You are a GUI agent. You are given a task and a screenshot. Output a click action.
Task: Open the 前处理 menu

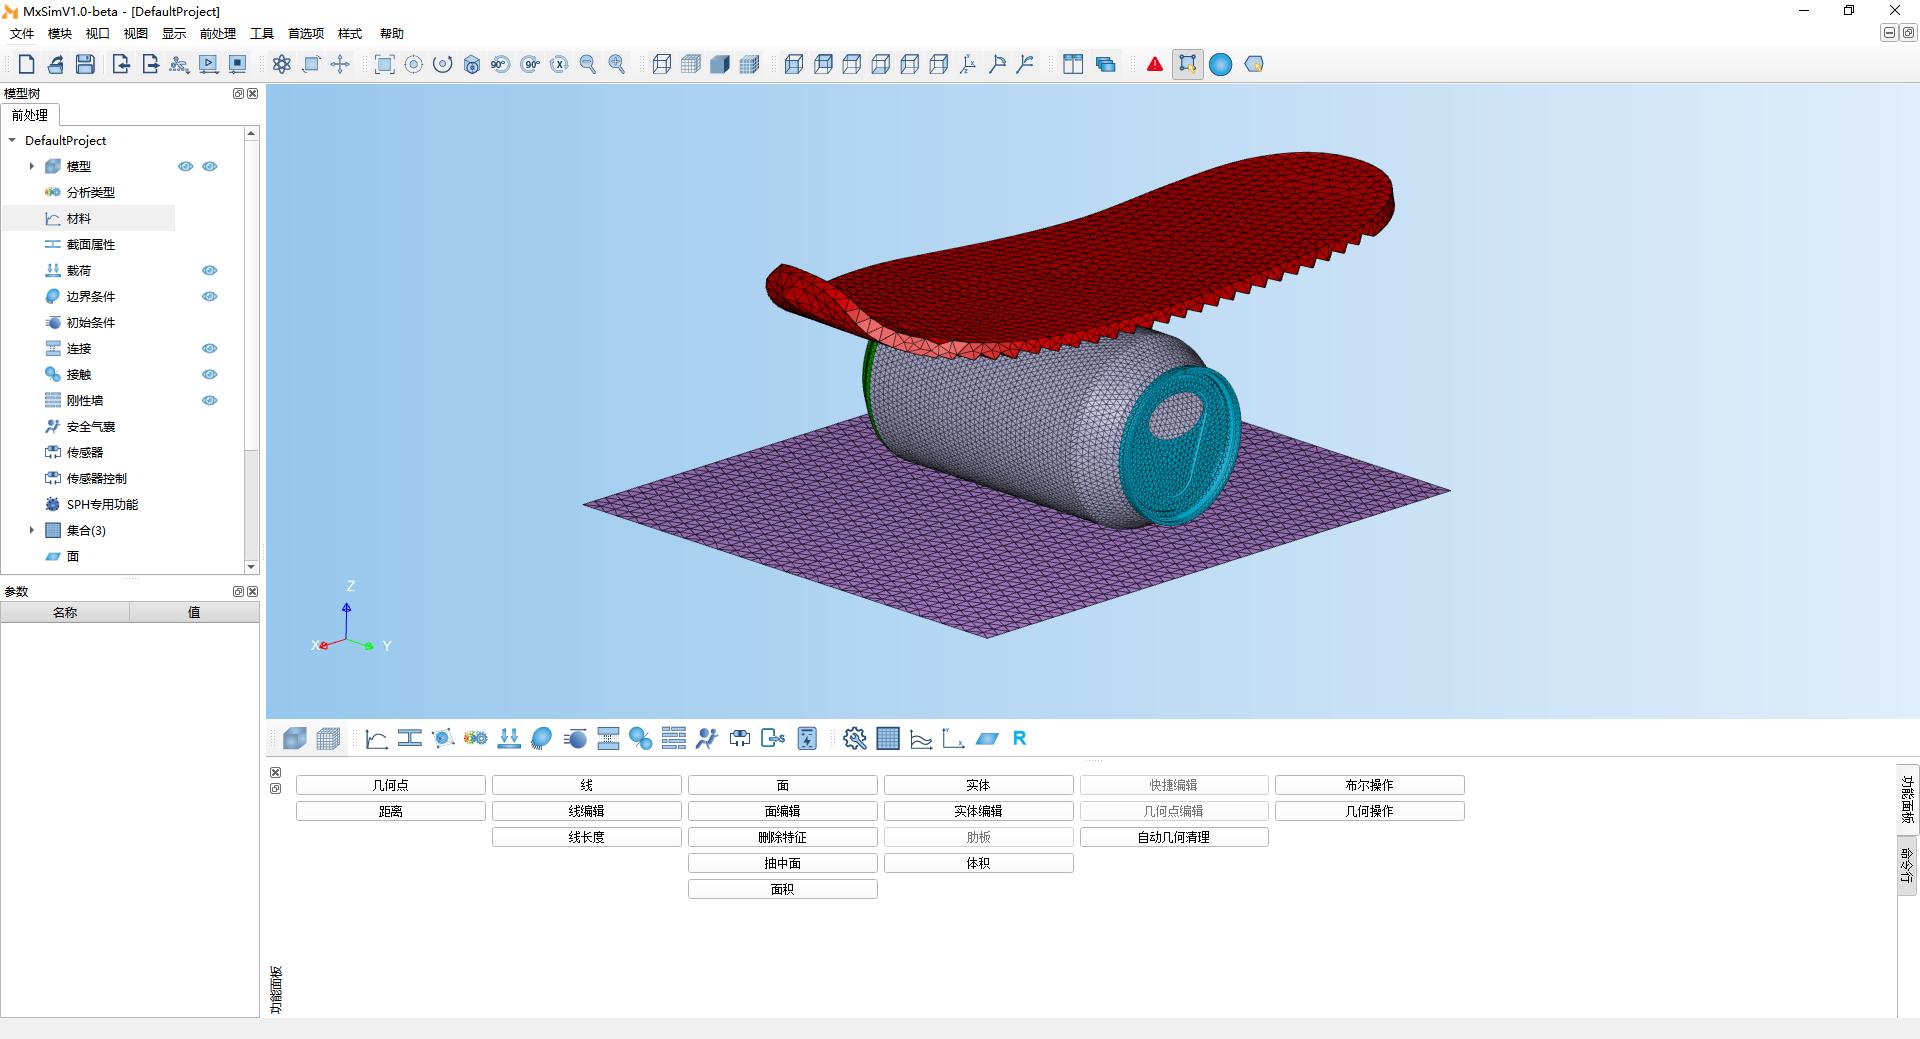coord(217,33)
